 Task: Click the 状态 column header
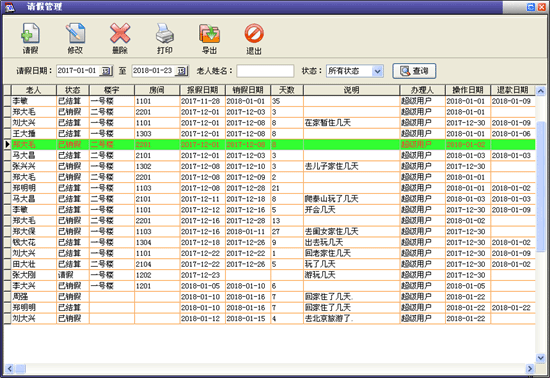pos(73,90)
